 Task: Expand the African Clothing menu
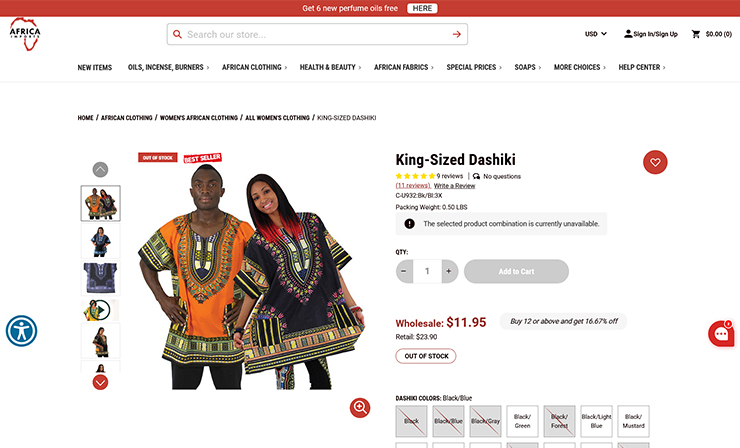point(254,68)
